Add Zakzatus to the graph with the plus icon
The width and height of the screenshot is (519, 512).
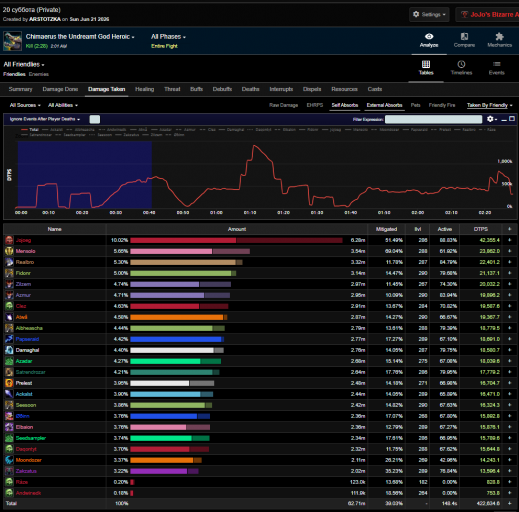pyautogui.click(x=509, y=471)
